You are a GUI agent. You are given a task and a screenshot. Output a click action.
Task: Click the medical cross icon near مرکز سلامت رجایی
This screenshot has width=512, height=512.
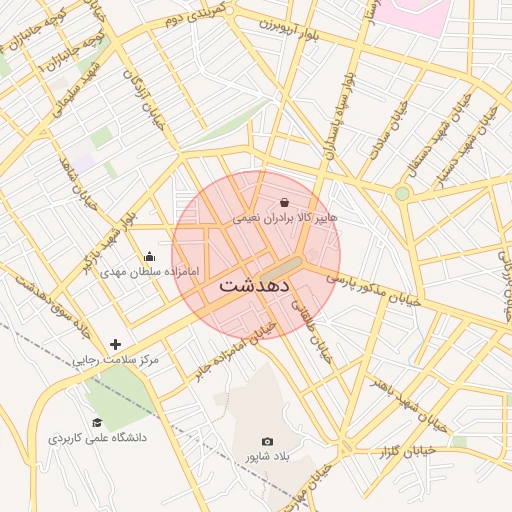click(x=115, y=344)
